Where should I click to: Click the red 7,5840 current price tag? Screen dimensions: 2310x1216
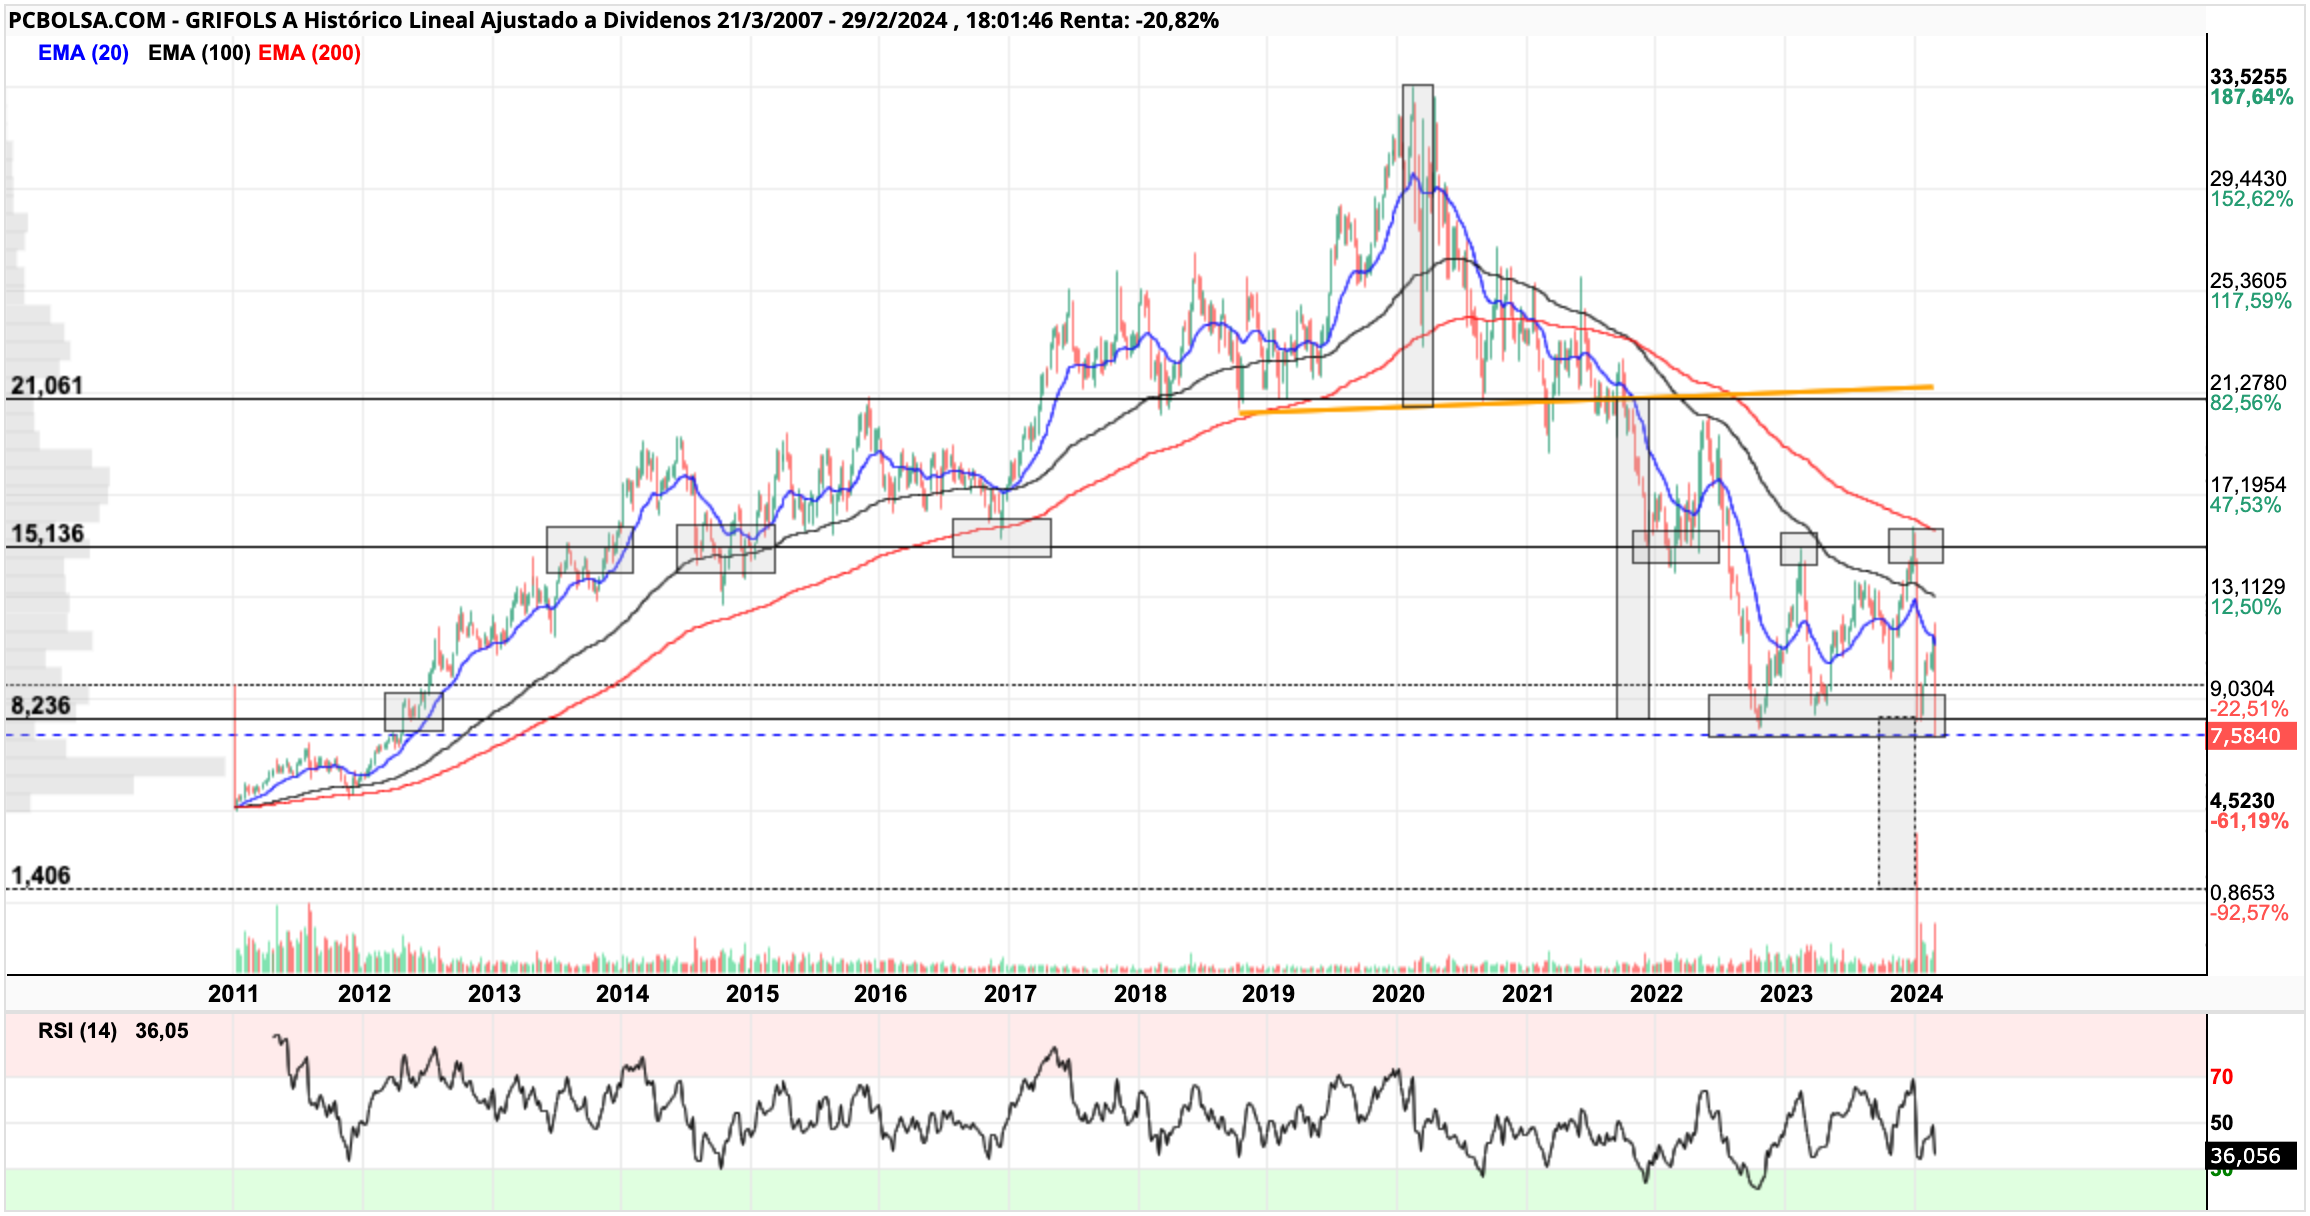[2252, 736]
